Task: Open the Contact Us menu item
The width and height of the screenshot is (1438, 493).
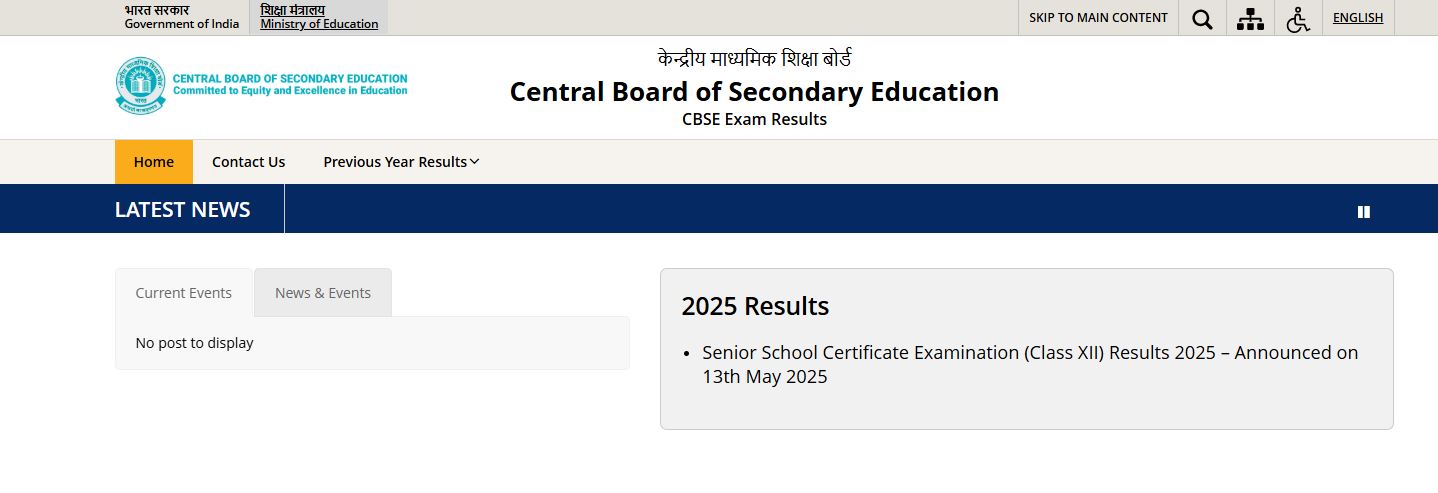Action: point(248,162)
